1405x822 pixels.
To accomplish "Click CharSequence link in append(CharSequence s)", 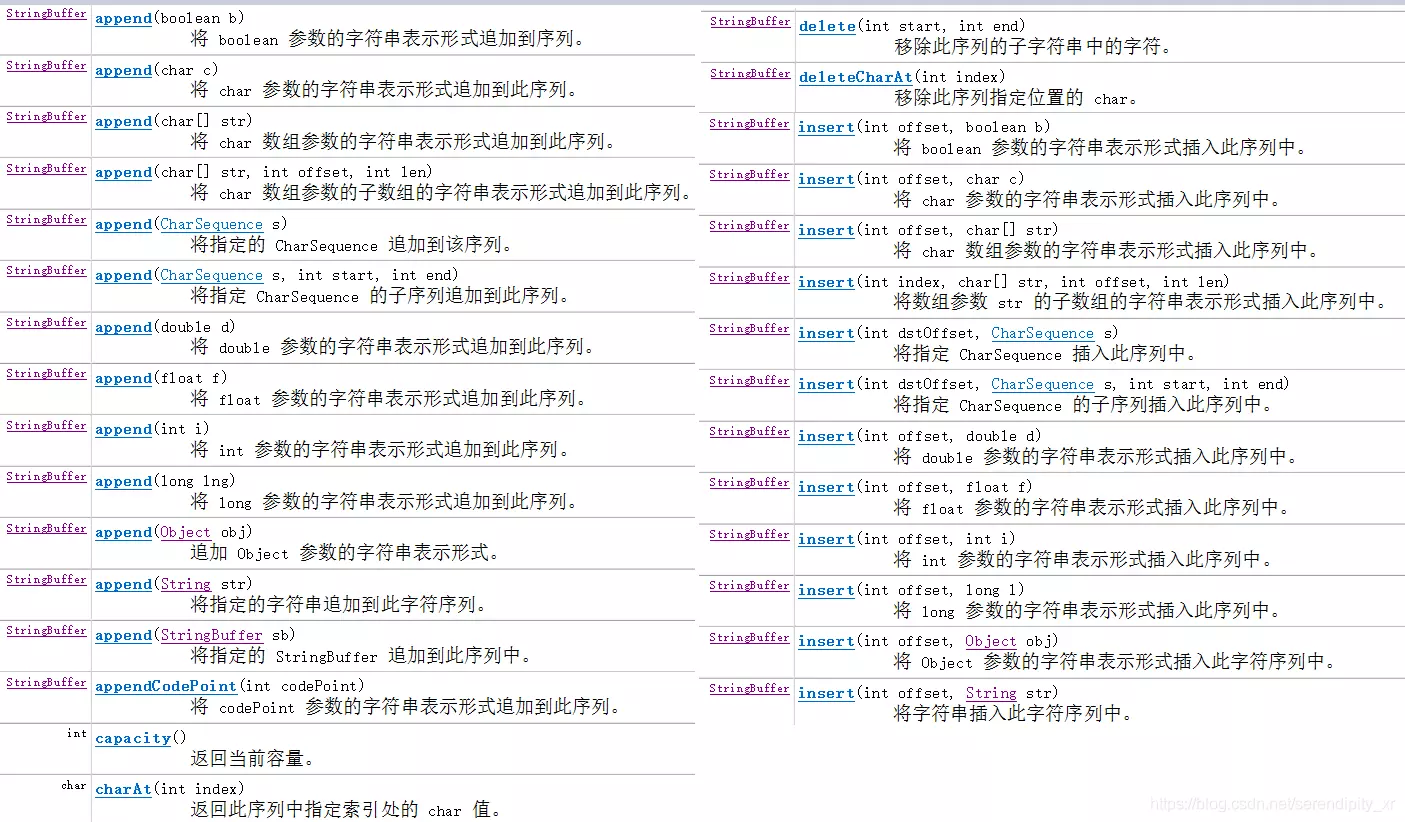I will click(211, 225).
